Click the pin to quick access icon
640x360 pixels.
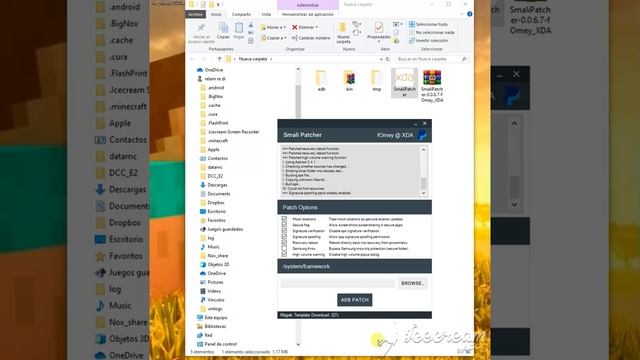tap(201, 28)
